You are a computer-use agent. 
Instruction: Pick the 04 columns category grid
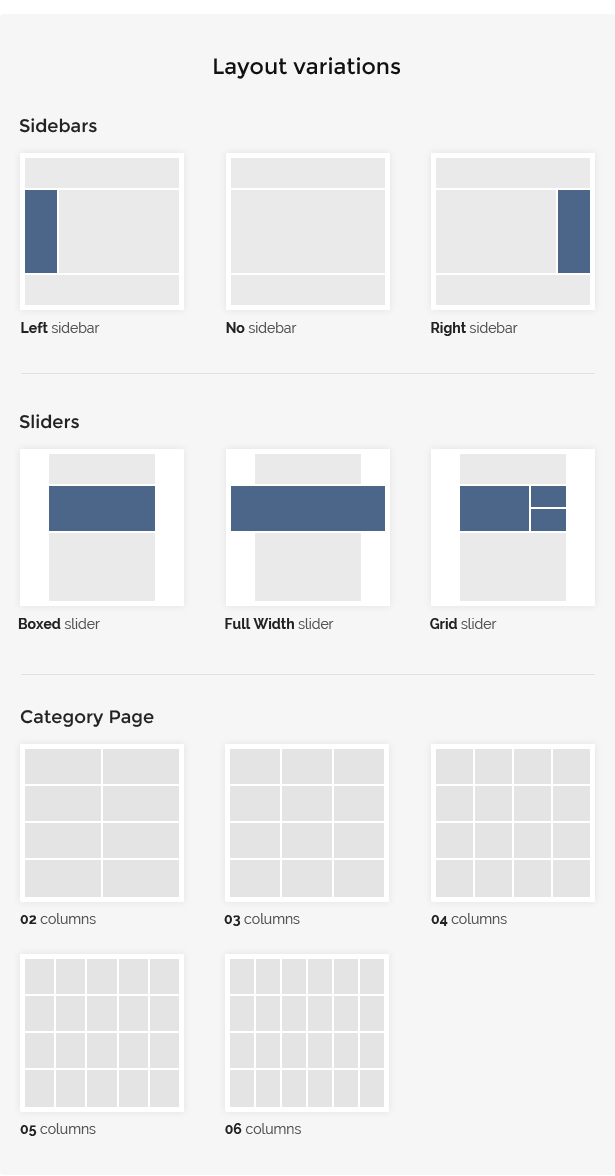pyautogui.click(x=513, y=823)
